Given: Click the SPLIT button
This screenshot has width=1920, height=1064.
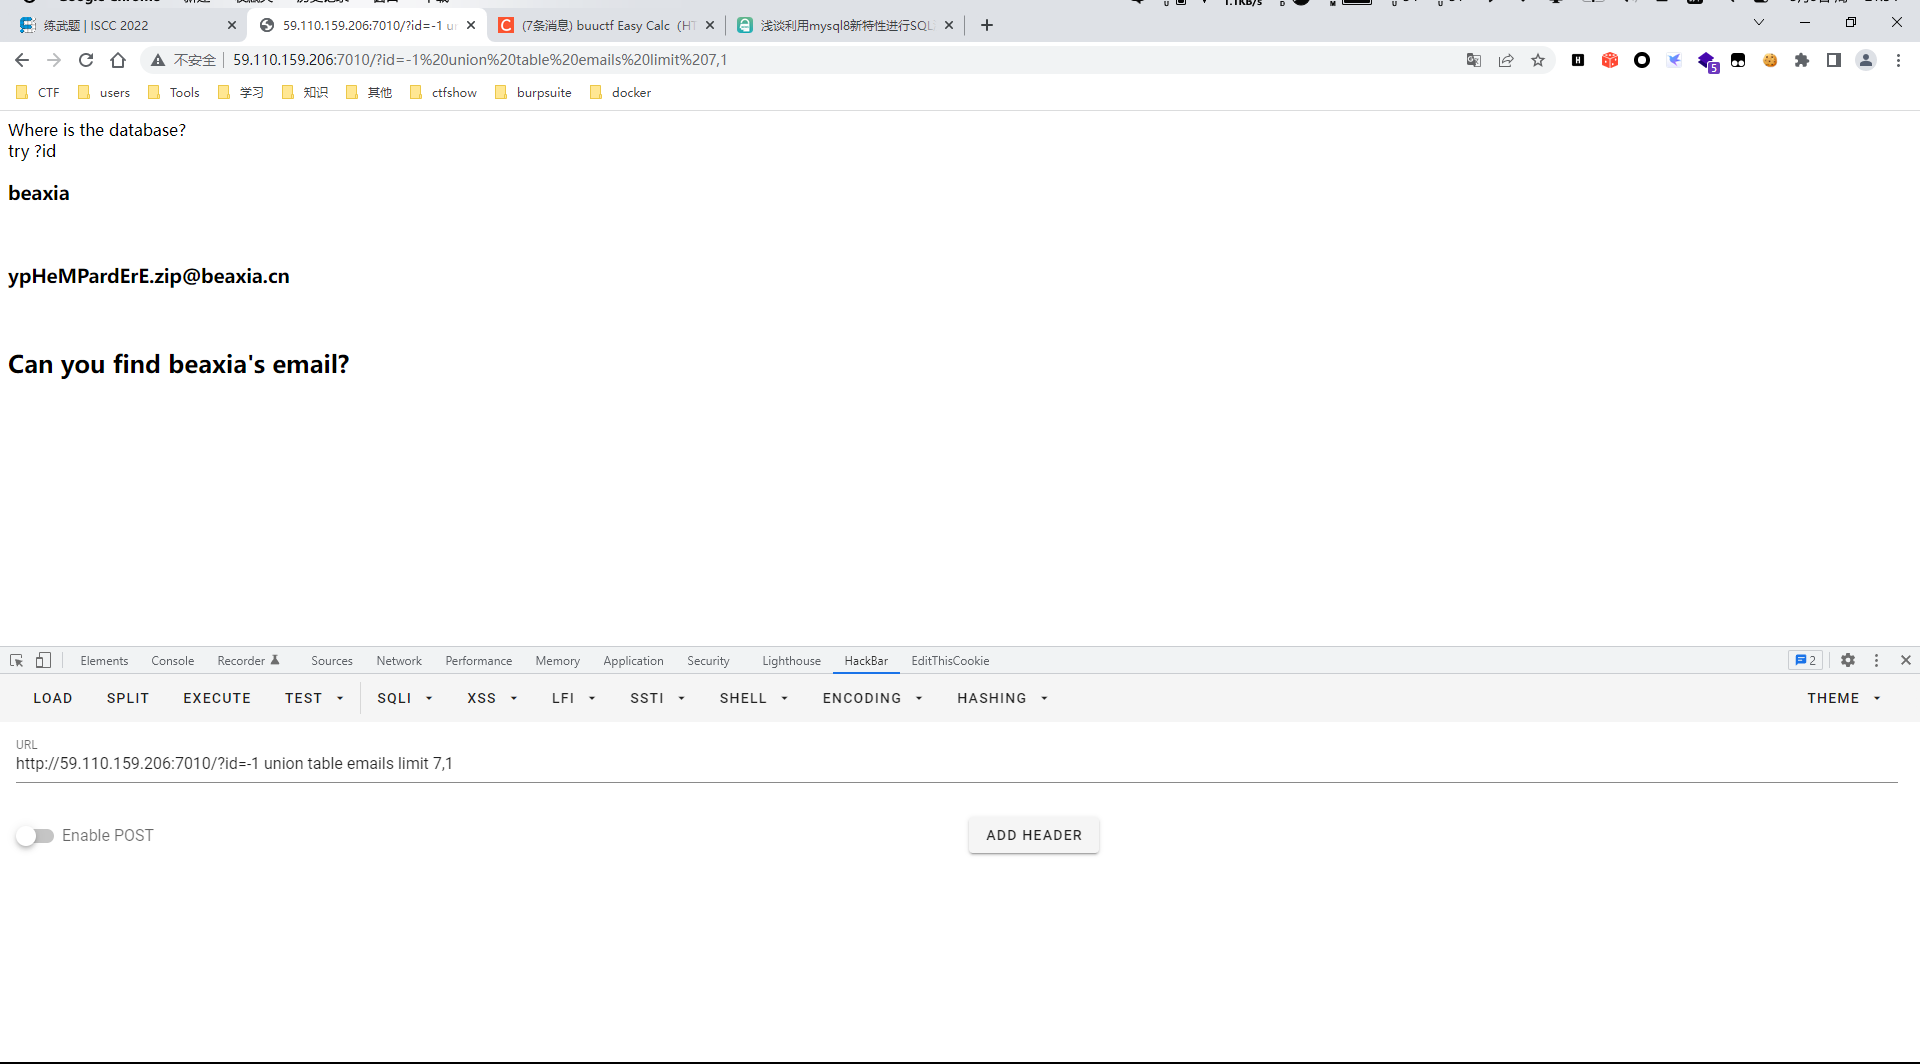Looking at the screenshot, I should click(x=128, y=698).
